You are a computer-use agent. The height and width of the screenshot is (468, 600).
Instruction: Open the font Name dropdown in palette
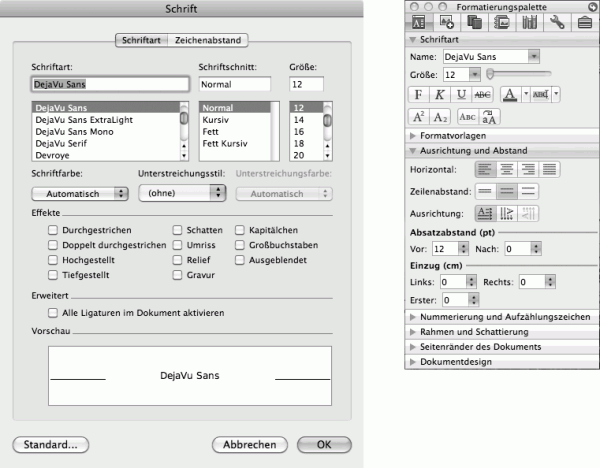pos(533,57)
